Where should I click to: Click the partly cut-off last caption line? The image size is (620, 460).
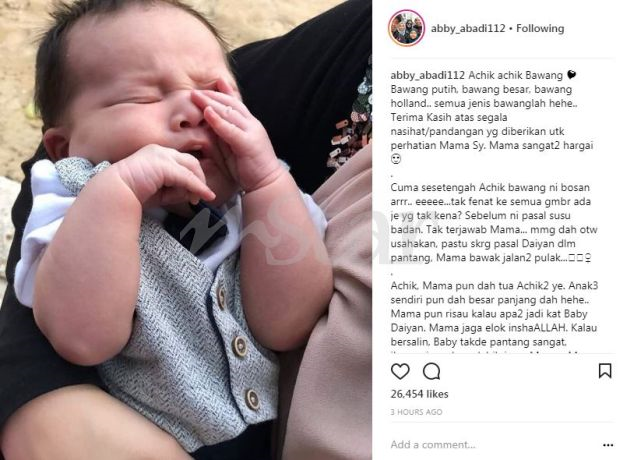point(486,351)
